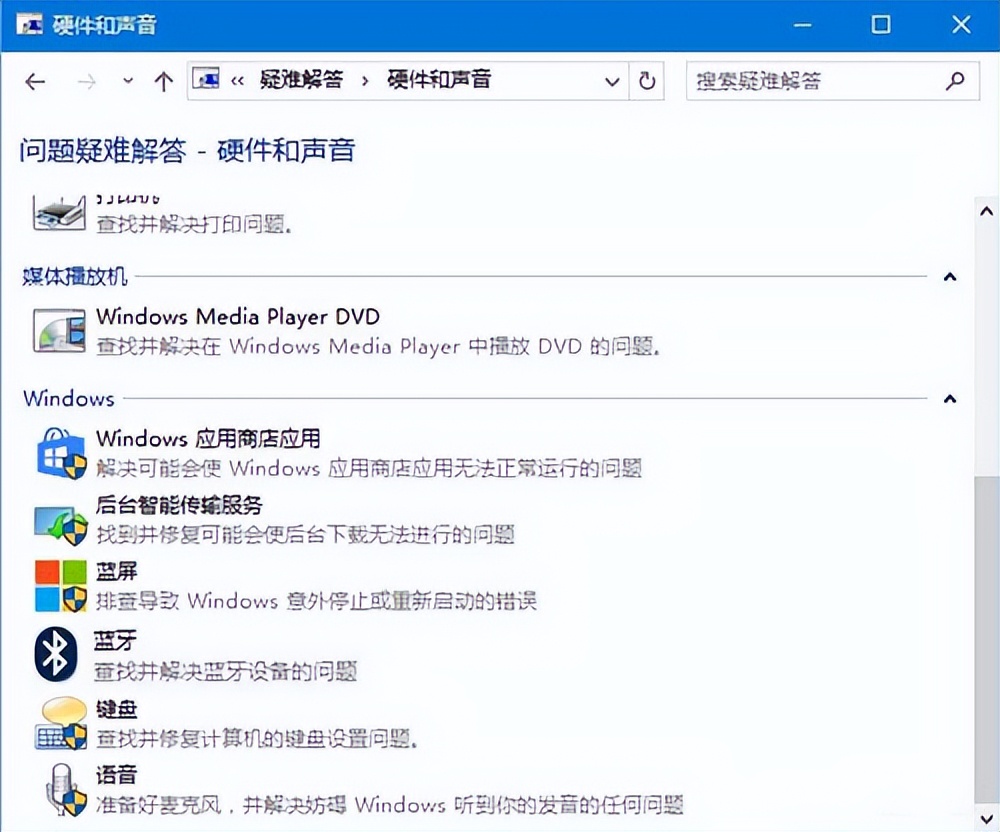Open the chevron menu after 疑难解答

tap(365, 81)
